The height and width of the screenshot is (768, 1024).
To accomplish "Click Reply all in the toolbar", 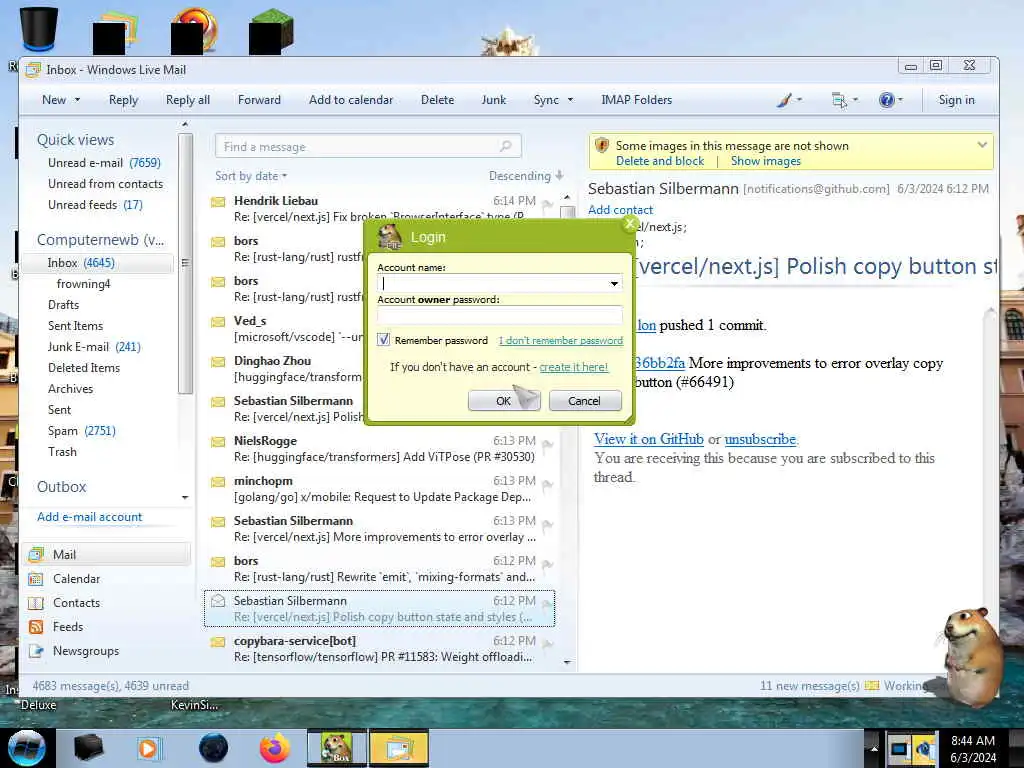I will coord(188,100).
